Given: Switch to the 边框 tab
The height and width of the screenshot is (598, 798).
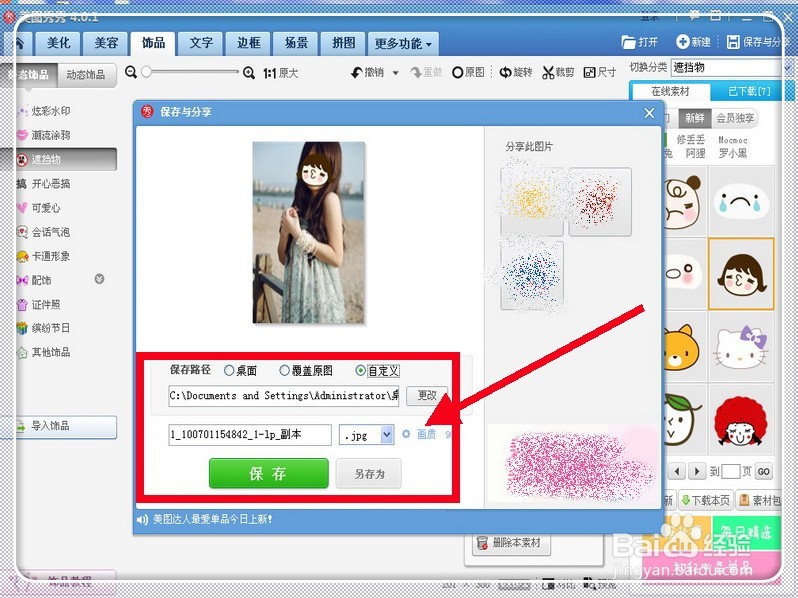Looking at the screenshot, I should coord(248,43).
